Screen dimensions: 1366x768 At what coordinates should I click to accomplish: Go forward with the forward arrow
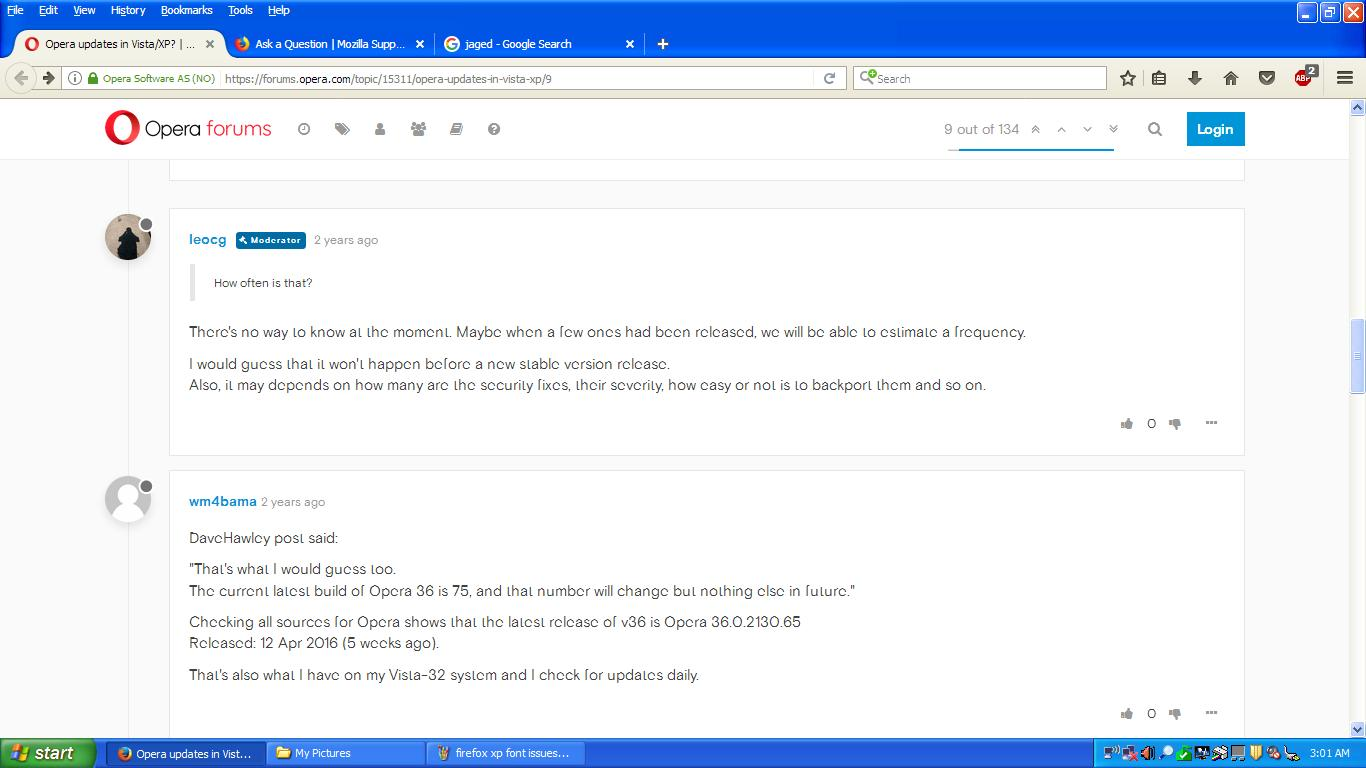tap(47, 78)
